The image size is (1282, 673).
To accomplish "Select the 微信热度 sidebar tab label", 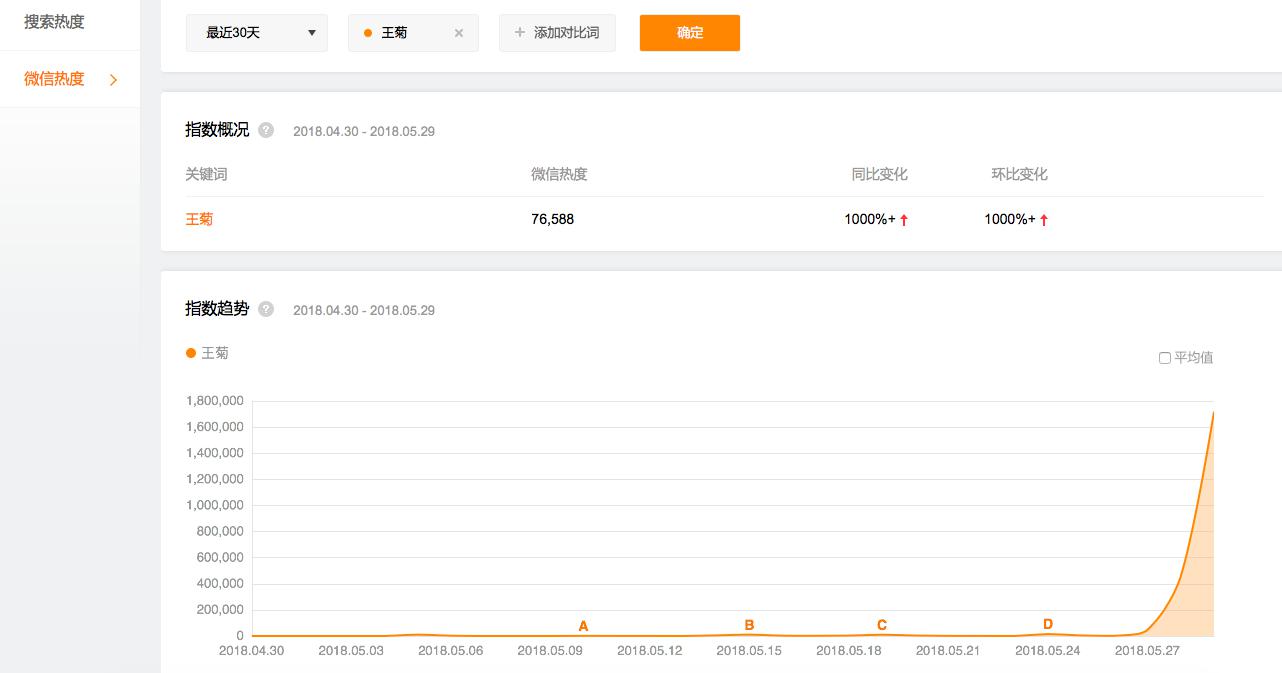I will point(54,79).
